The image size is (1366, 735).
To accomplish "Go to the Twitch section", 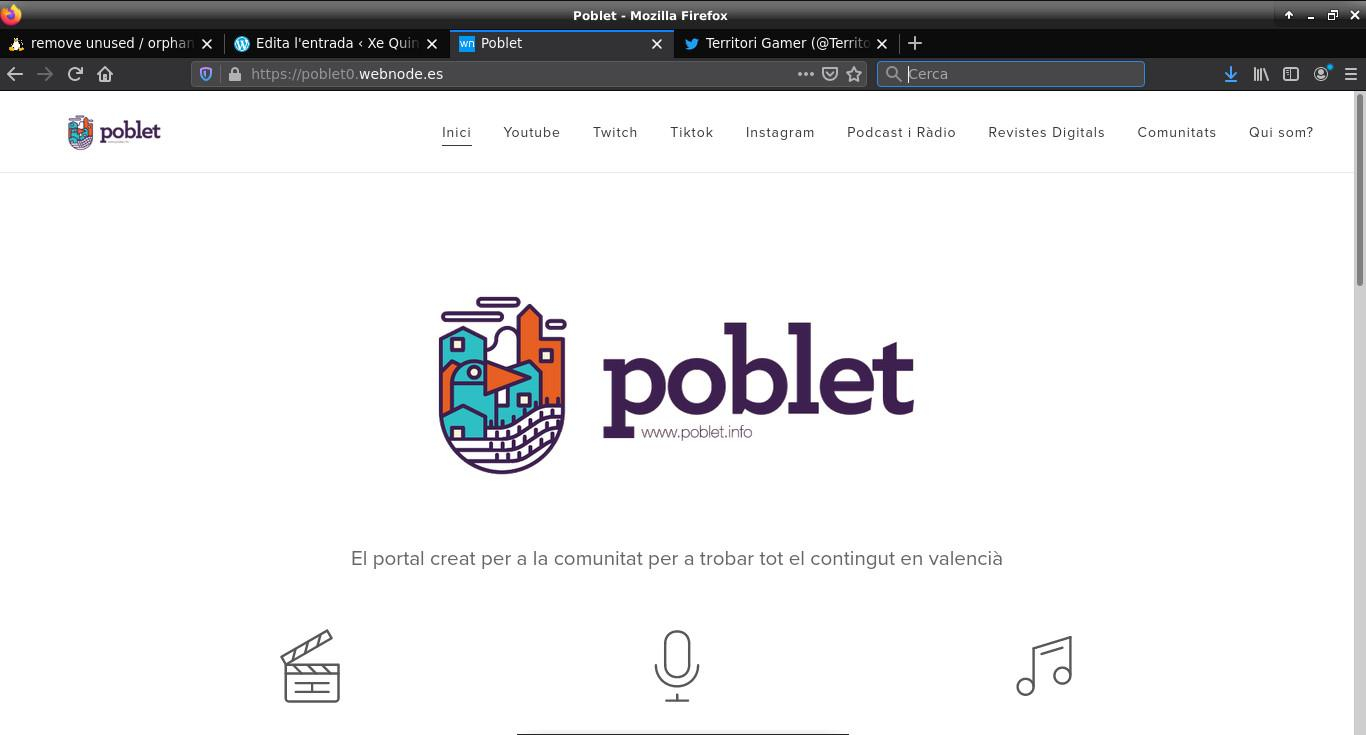I will (x=615, y=132).
